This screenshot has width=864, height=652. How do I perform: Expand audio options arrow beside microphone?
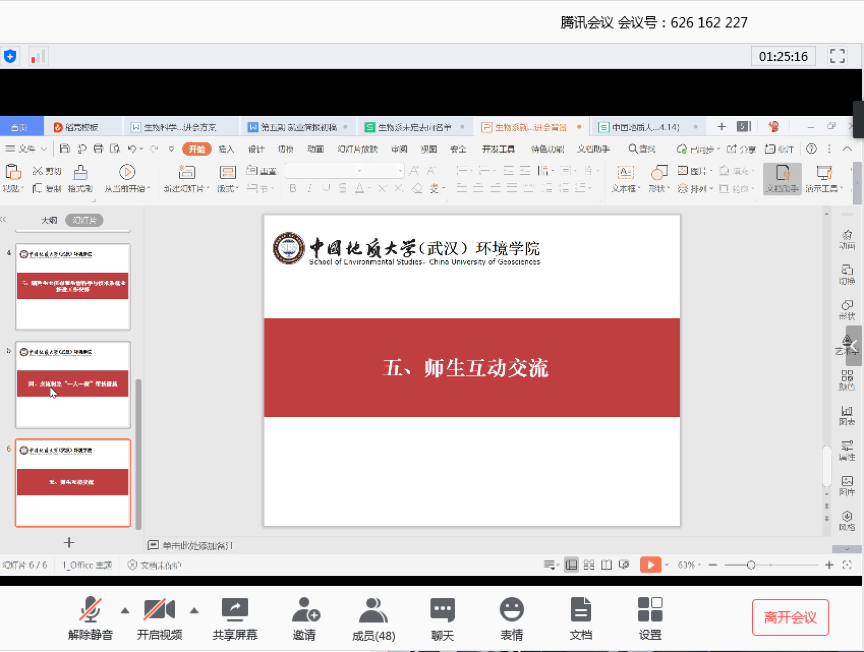pyautogui.click(x=125, y=610)
